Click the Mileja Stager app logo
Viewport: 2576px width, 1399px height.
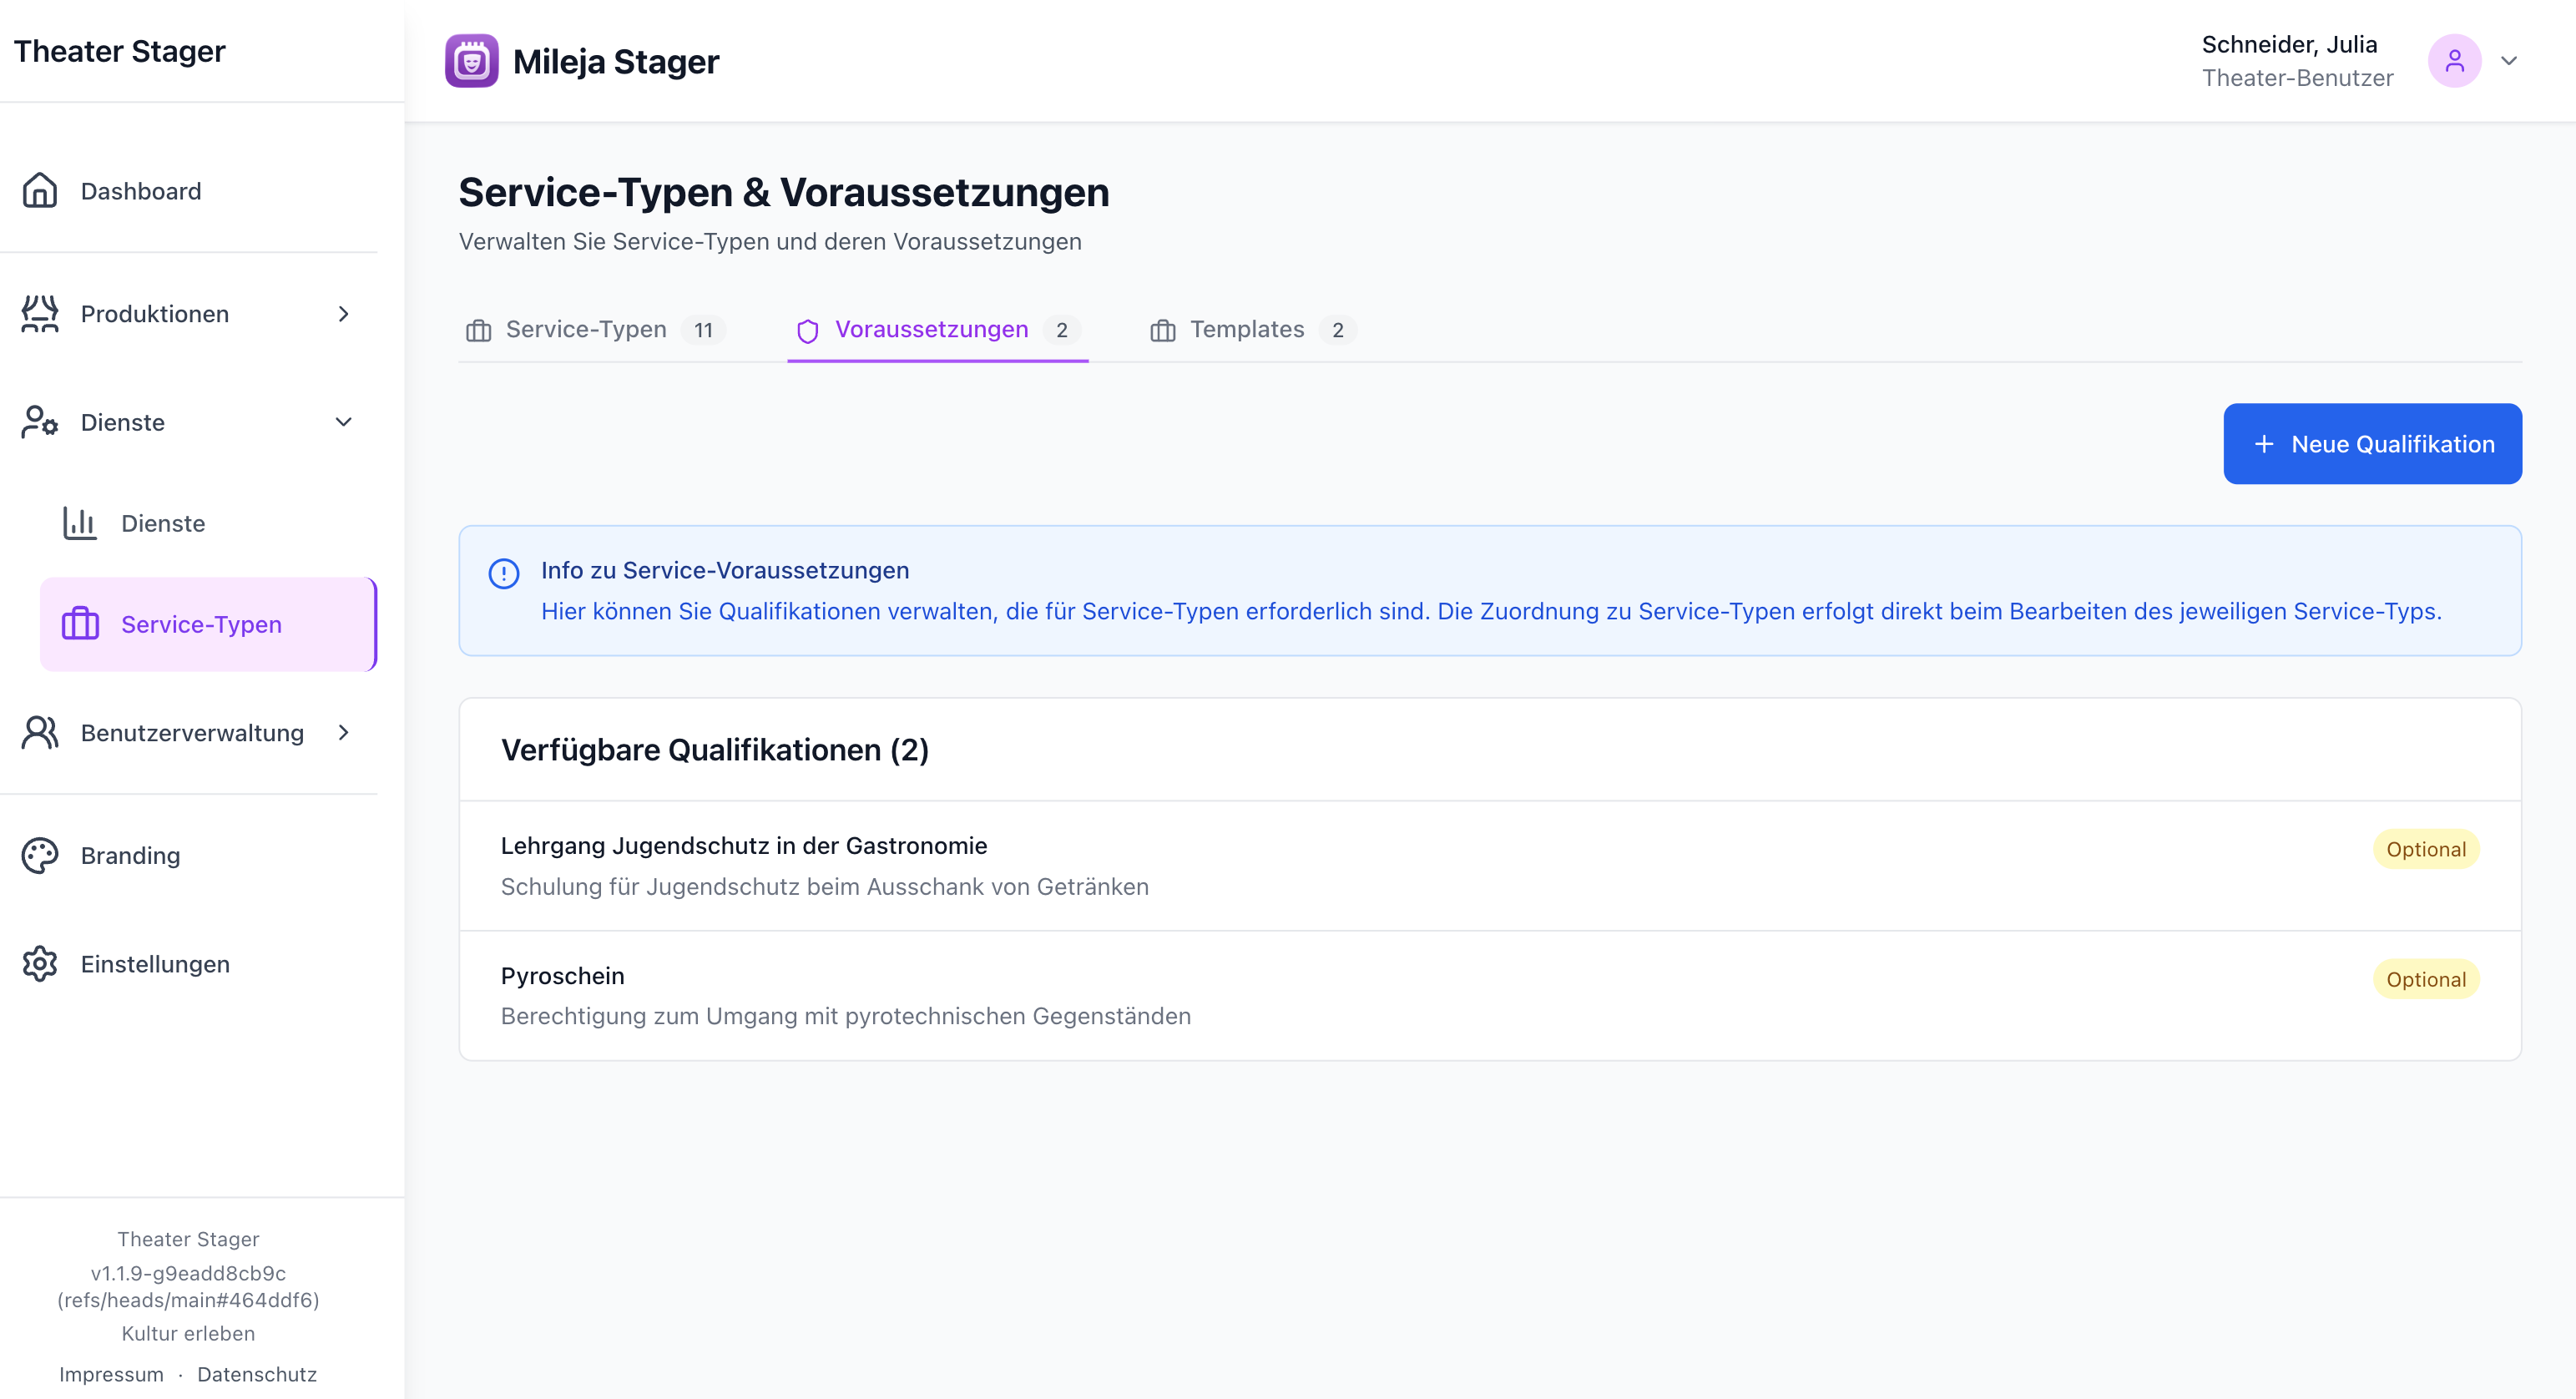coord(470,60)
